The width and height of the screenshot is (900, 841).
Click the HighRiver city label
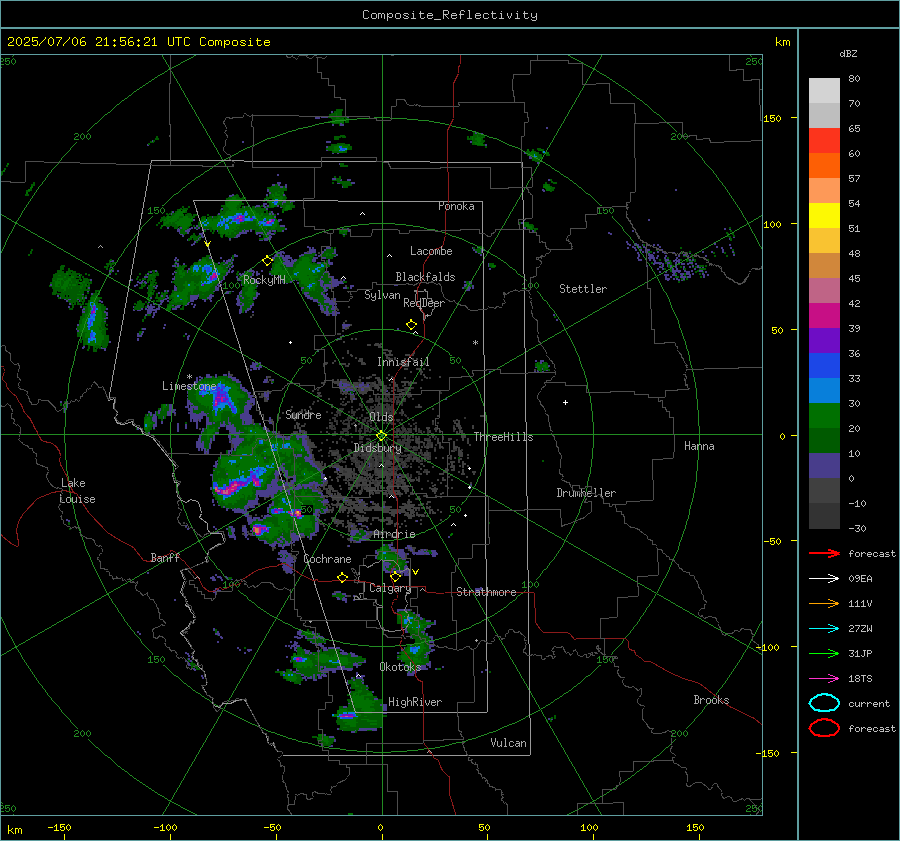pyautogui.click(x=415, y=702)
